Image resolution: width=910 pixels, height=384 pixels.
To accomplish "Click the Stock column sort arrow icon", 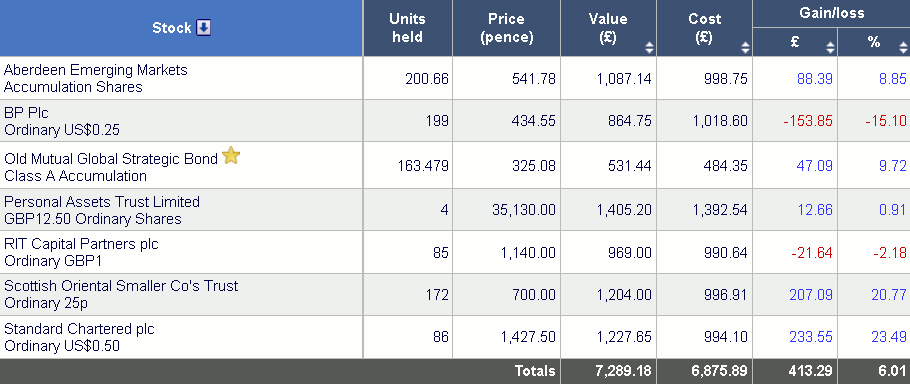I will pos(203,28).
